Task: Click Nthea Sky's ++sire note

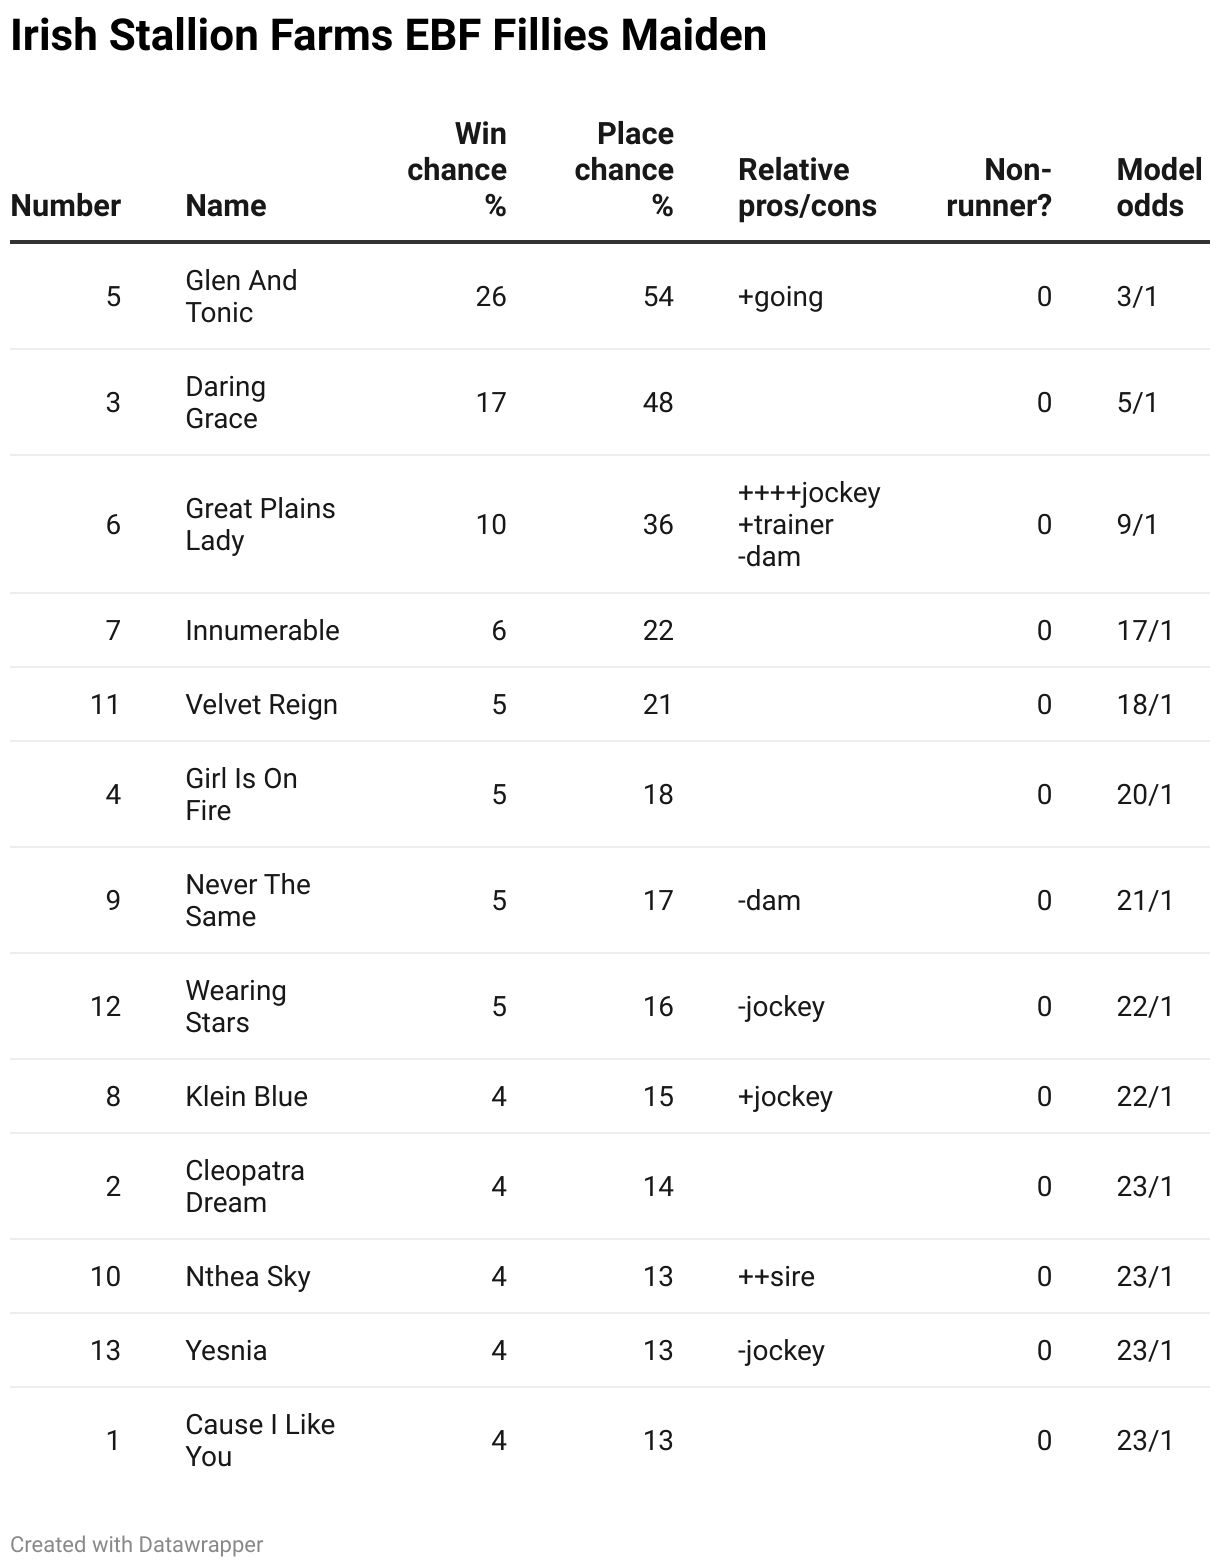Action: point(776,1276)
